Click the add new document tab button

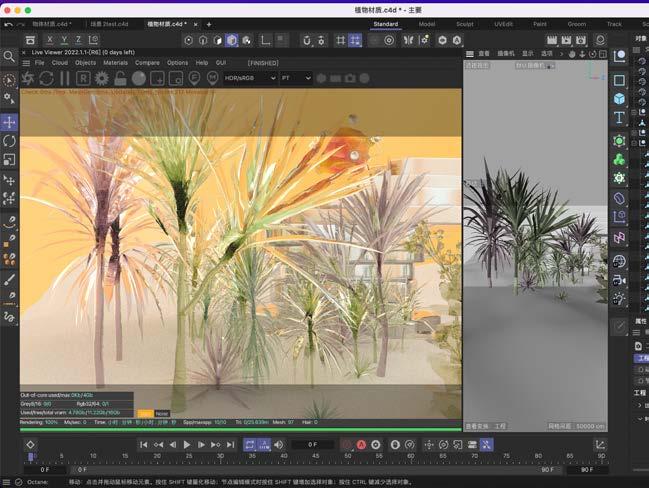click(x=209, y=24)
